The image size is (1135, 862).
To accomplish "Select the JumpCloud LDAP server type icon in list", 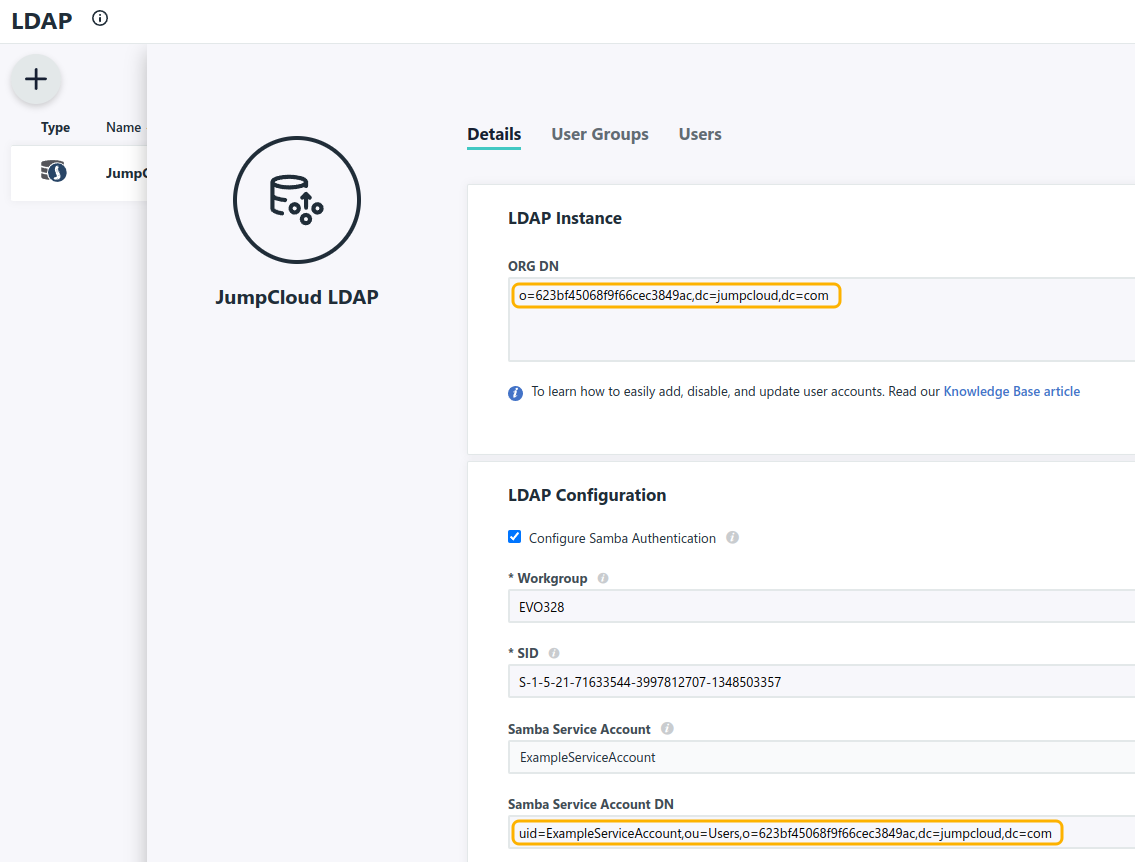I will click(x=54, y=172).
